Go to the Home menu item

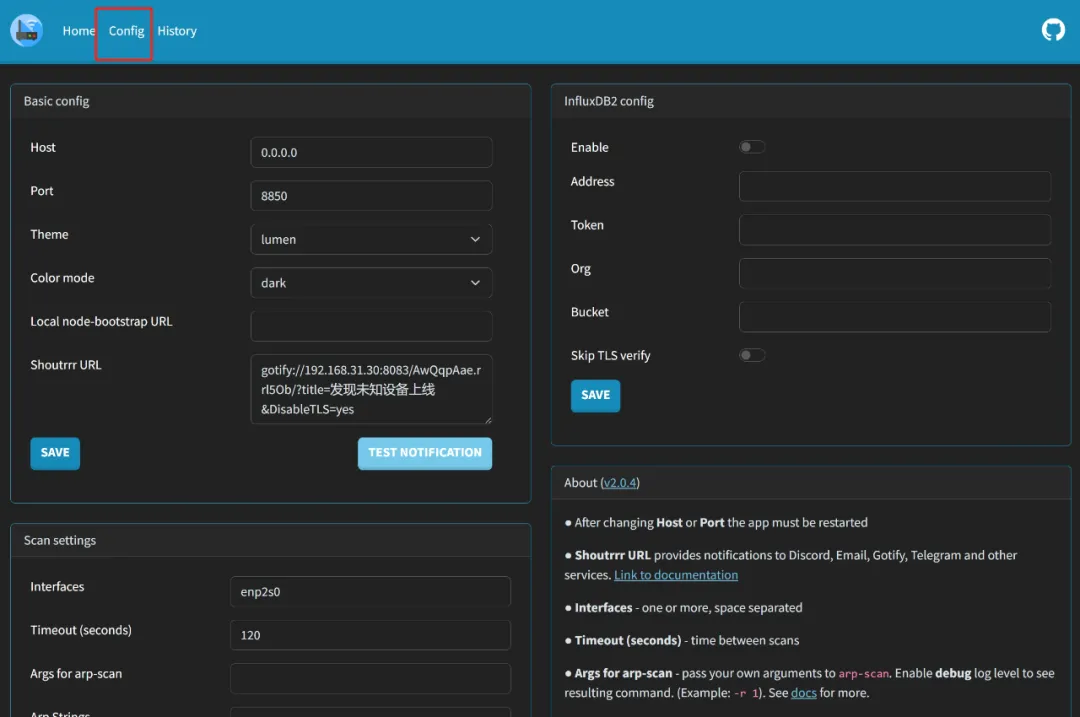click(x=78, y=31)
